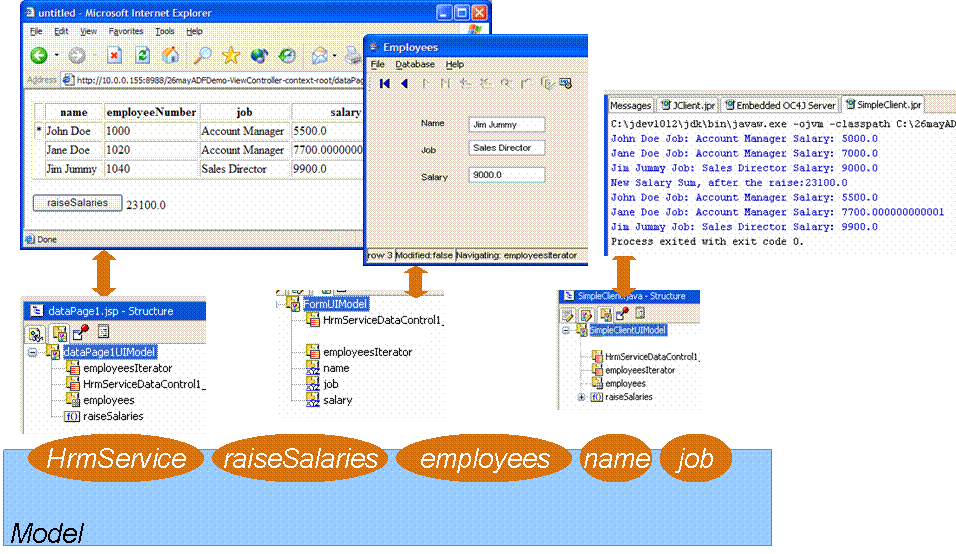Image resolution: width=956 pixels, height=554 pixels.
Task: Open the Favorites menu in Internet Explorer
Action: [125, 31]
